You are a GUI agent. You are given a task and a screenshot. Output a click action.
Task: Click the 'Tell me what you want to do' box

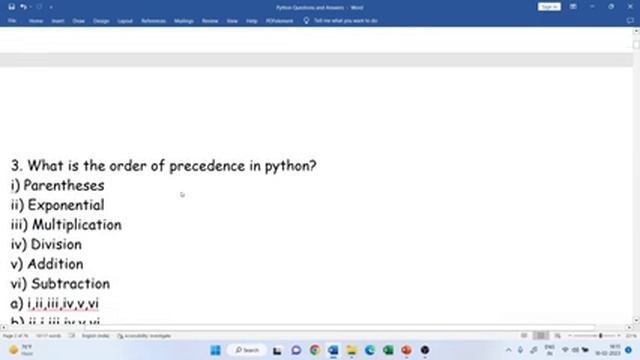pos(346,21)
